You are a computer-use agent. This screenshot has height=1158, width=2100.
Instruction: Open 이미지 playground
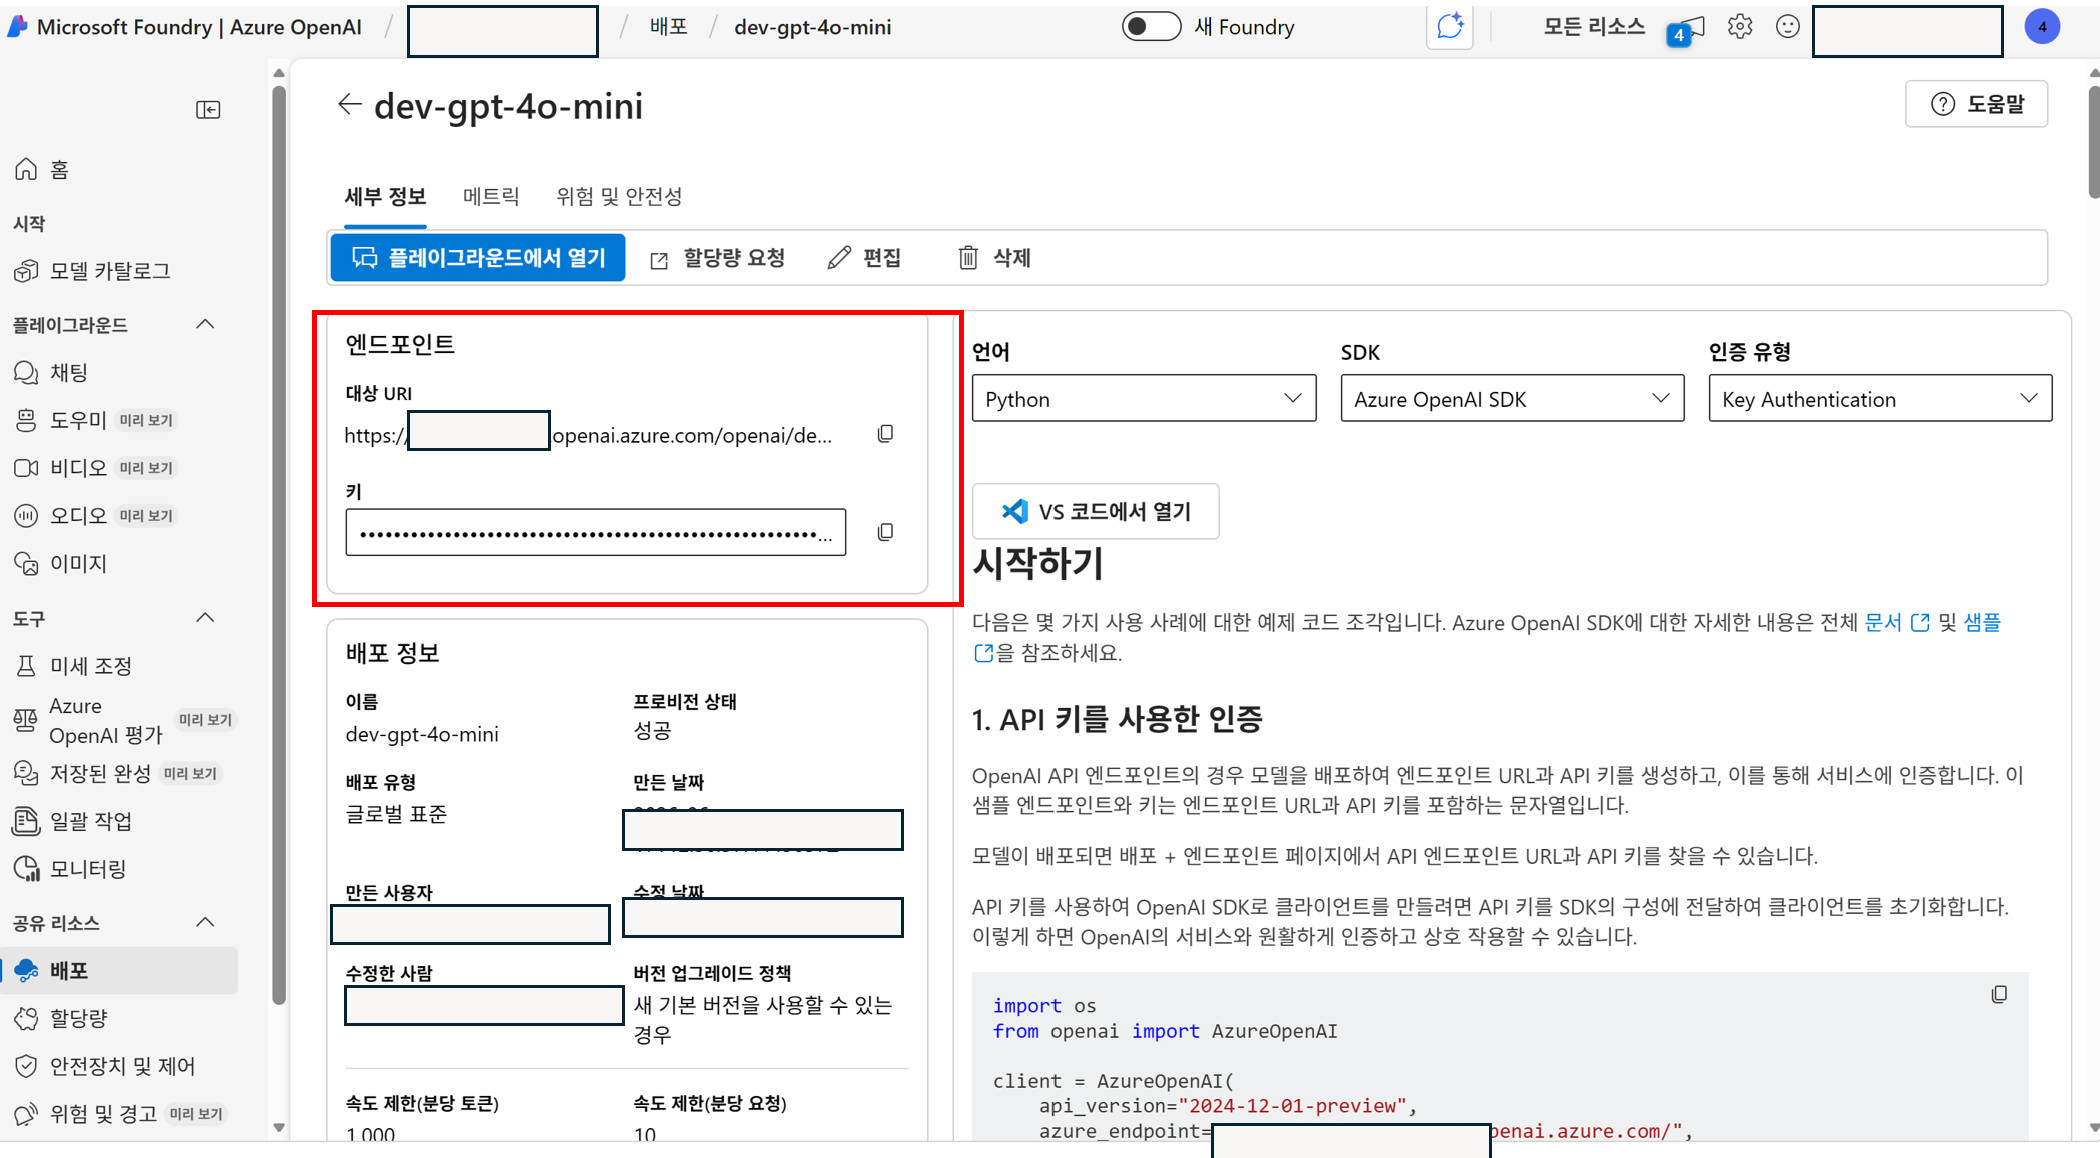pos(60,564)
